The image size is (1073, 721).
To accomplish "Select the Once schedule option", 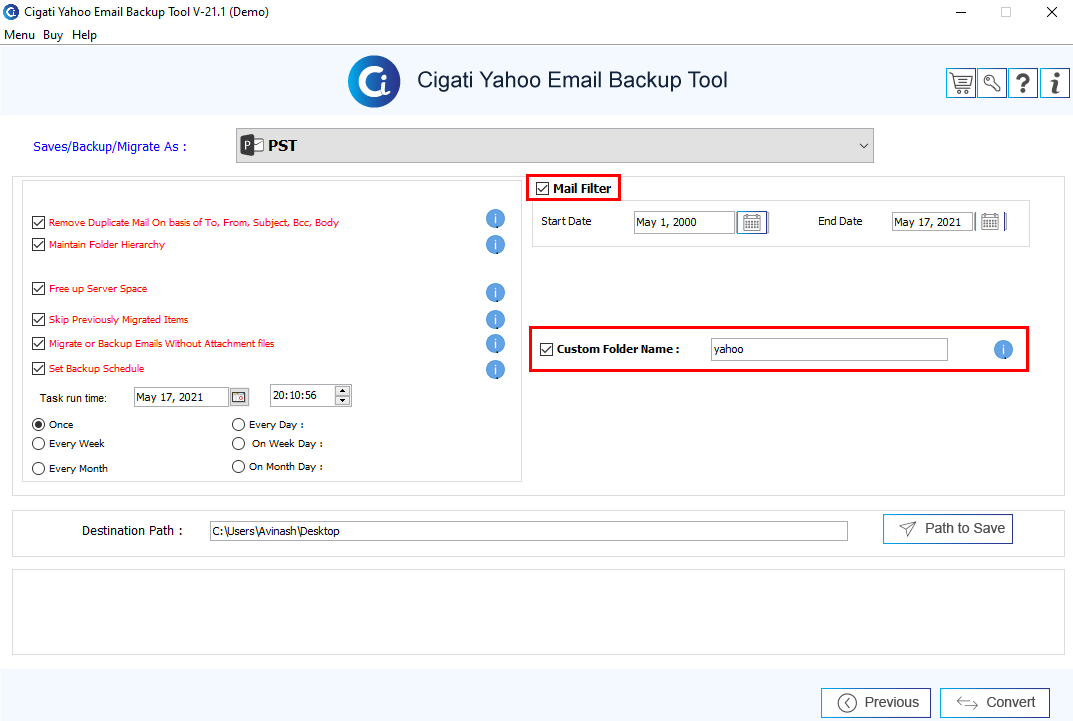I will point(38,425).
